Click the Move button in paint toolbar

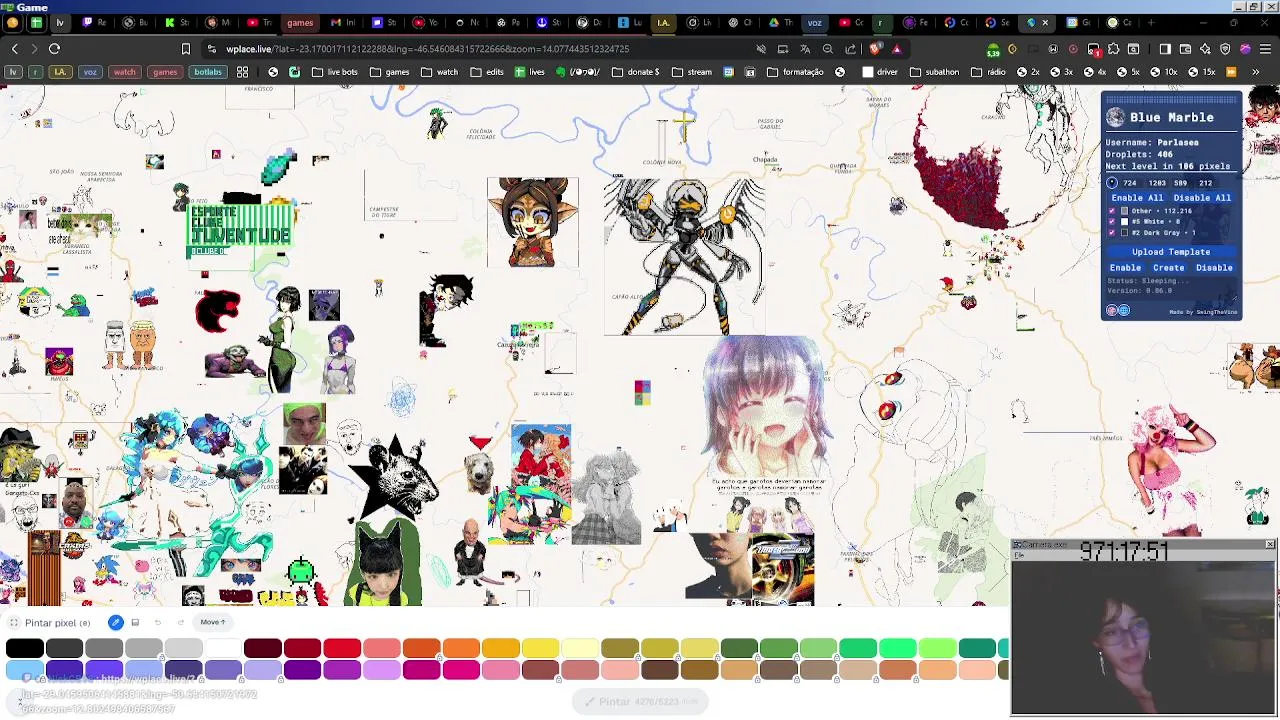(212, 622)
